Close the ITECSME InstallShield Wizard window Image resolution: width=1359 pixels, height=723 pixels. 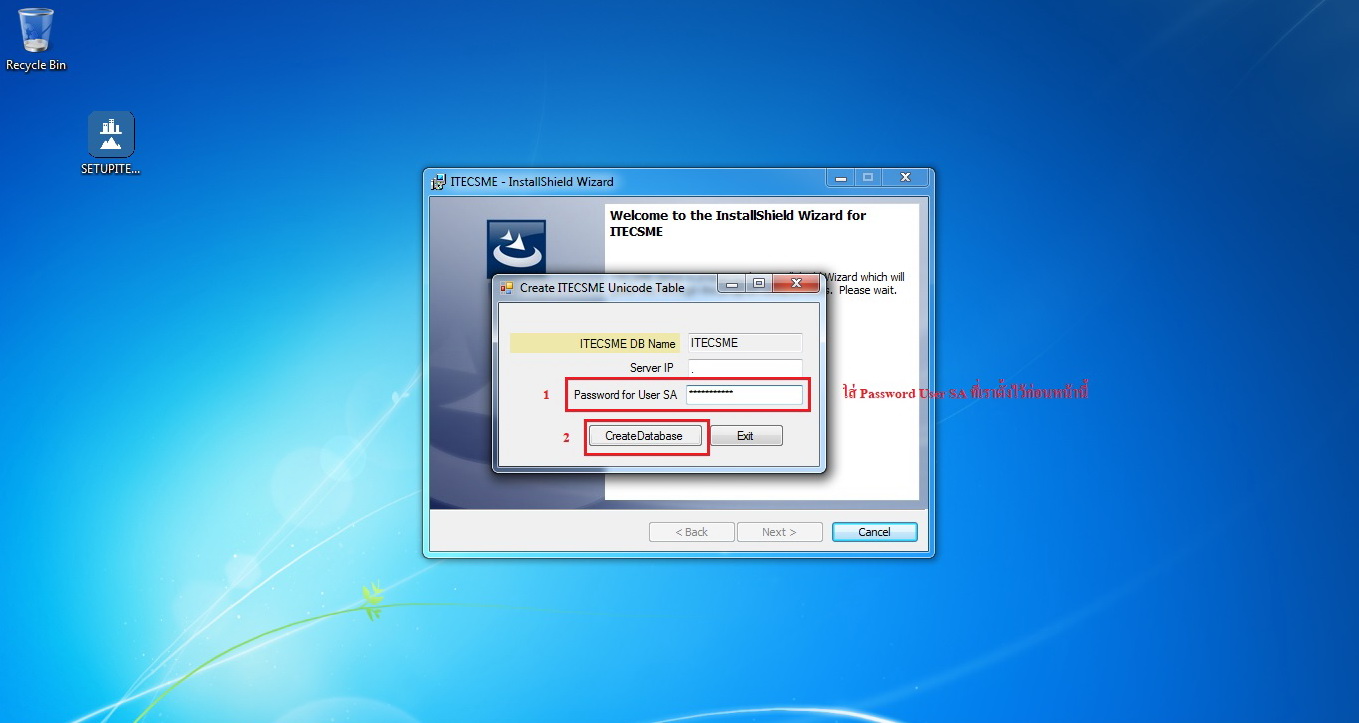905,177
